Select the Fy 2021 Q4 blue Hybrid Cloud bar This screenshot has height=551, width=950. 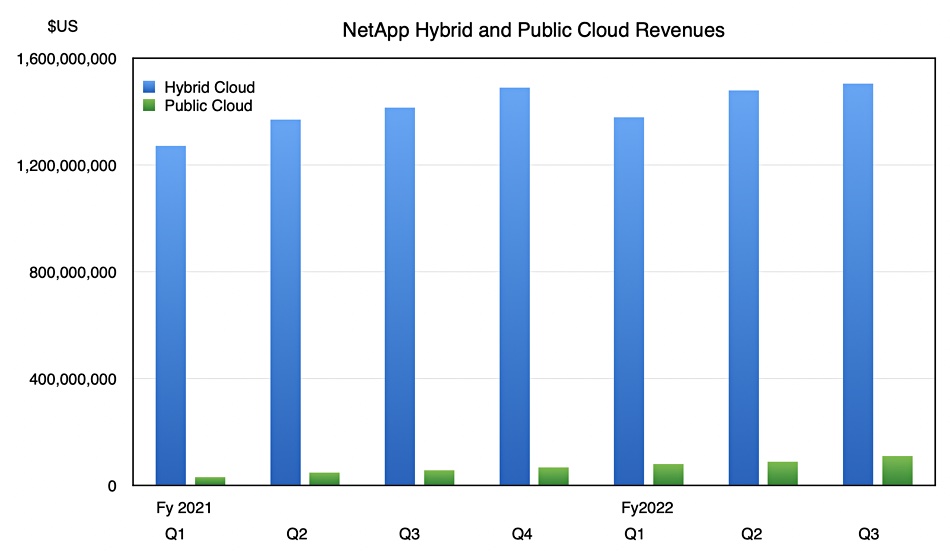click(x=514, y=286)
